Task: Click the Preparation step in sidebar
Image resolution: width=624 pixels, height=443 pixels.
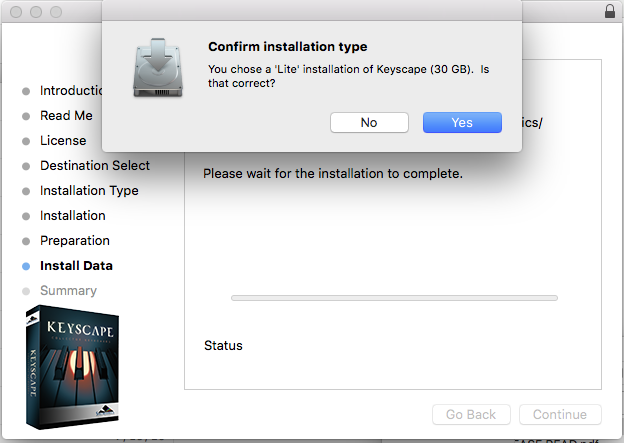Action: coord(75,240)
